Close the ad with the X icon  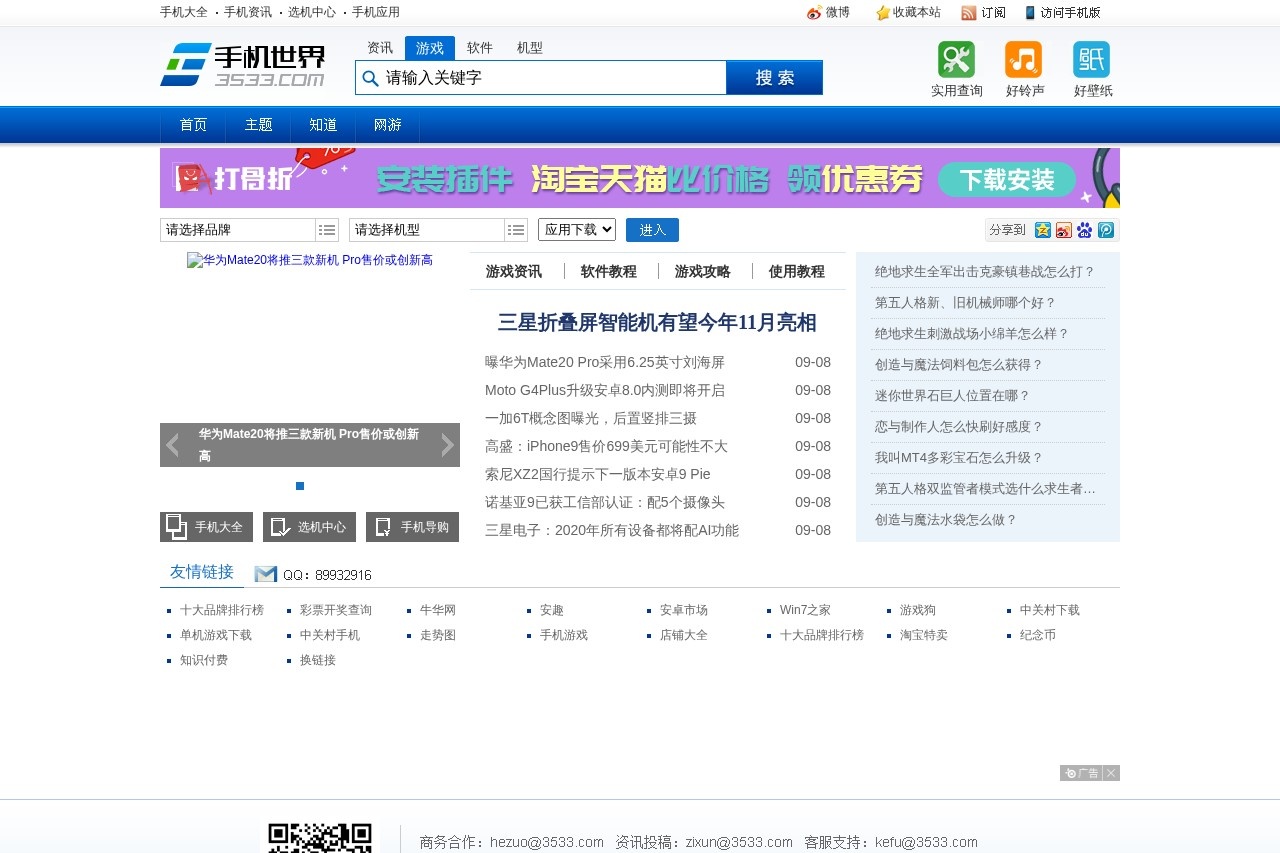pyautogui.click(x=1111, y=773)
